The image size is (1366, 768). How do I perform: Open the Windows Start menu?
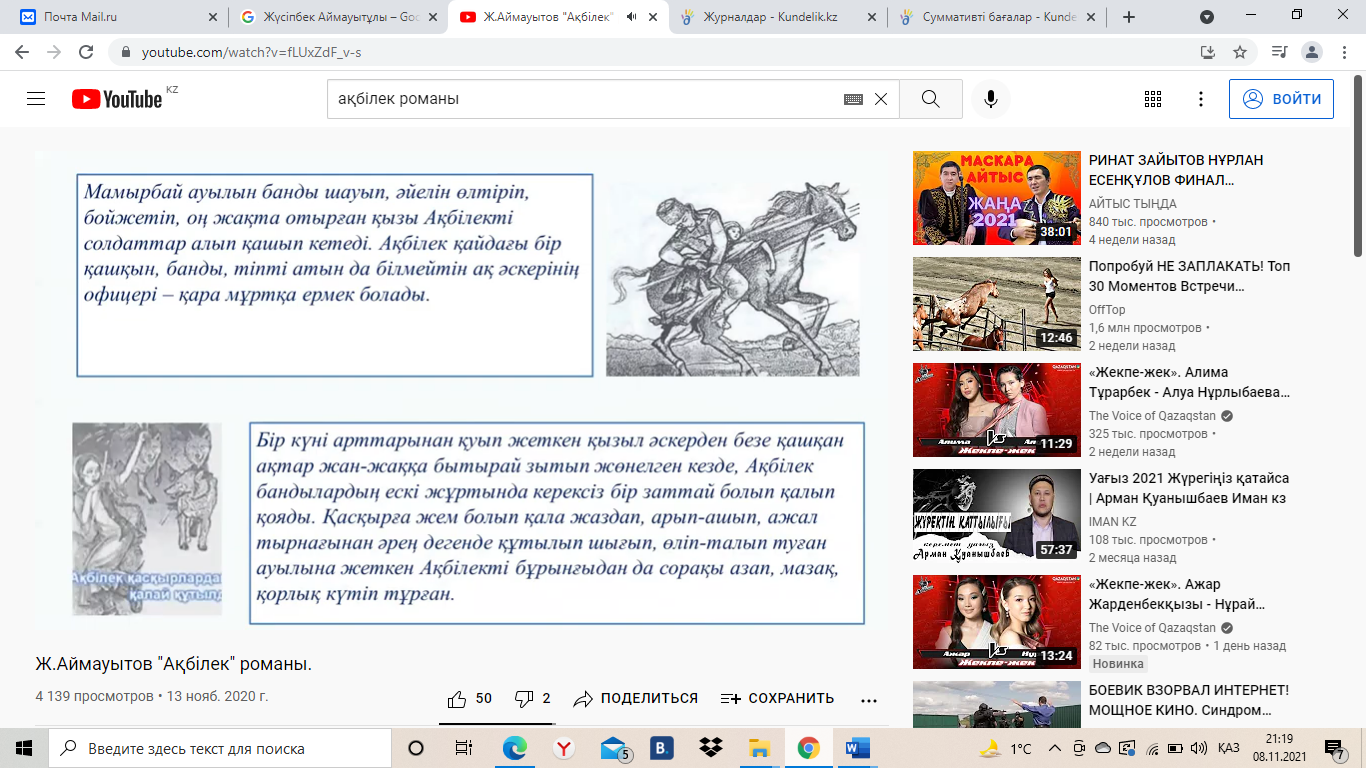pyautogui.click(x=24, y=748)
